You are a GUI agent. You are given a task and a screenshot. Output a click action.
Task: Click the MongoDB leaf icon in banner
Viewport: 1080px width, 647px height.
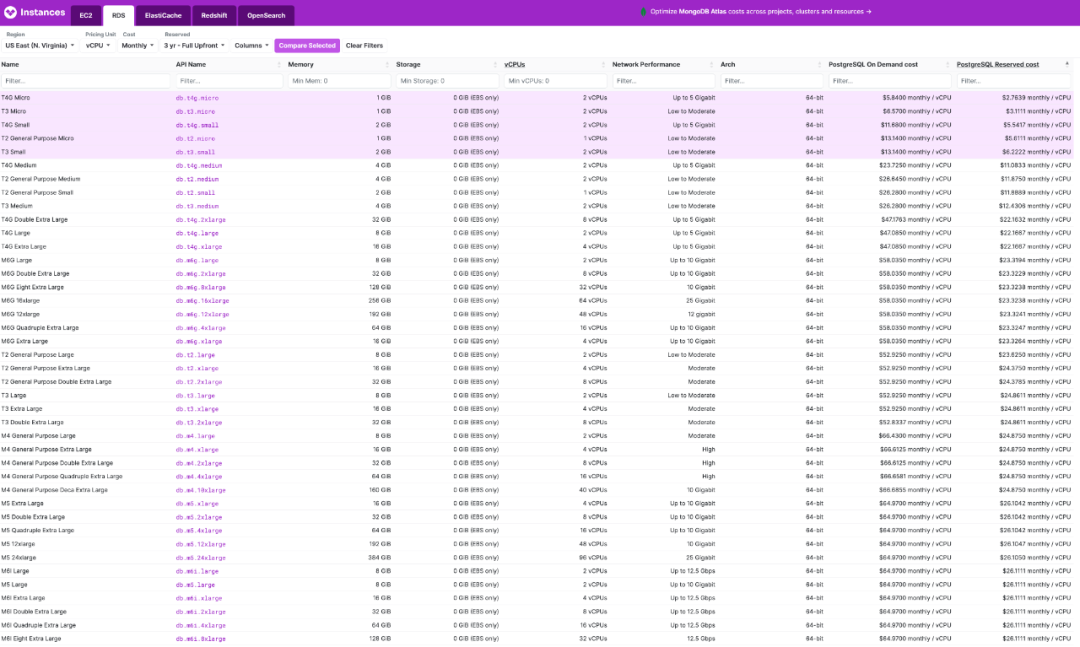(643, 12)
